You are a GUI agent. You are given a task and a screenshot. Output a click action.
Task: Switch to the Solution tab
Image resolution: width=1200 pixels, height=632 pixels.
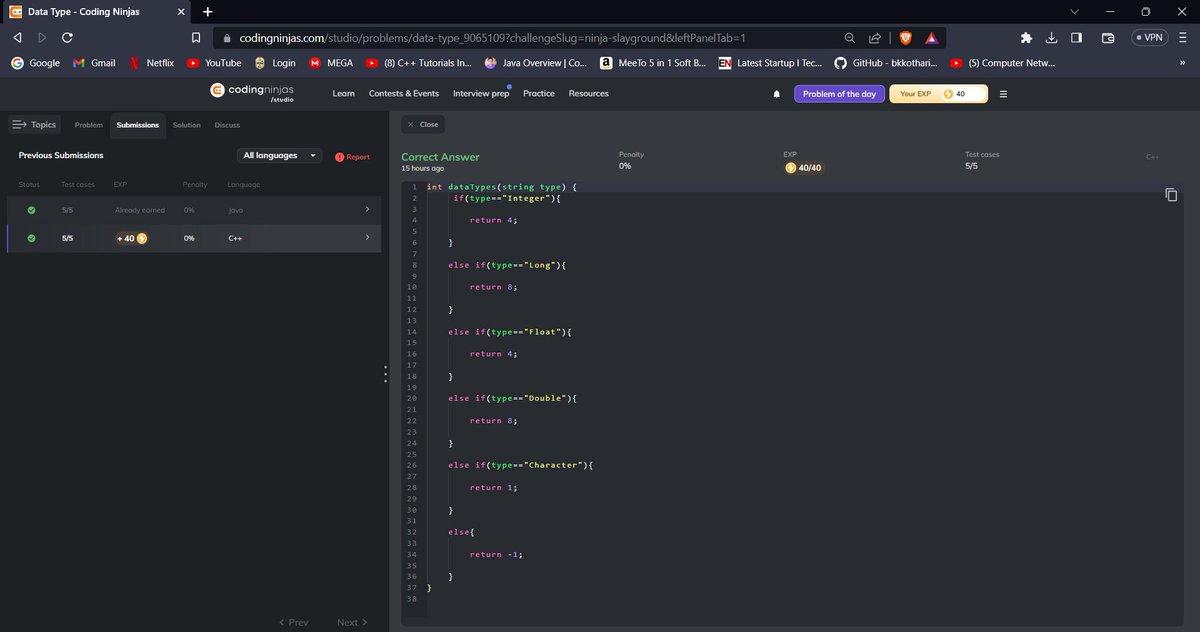[186, 125]
